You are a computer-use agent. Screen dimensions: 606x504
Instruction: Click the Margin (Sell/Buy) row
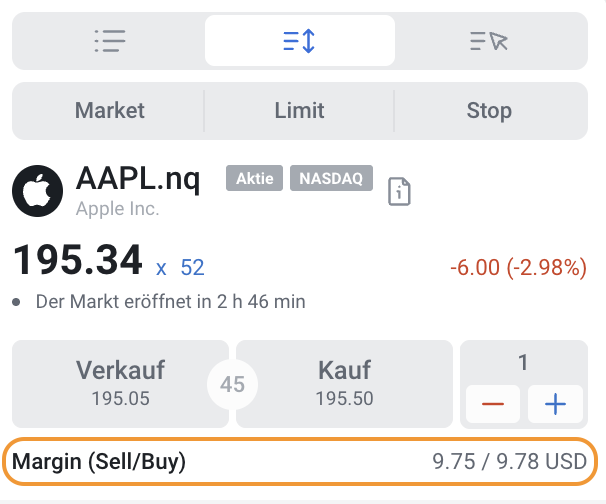[x=300, y=461]
